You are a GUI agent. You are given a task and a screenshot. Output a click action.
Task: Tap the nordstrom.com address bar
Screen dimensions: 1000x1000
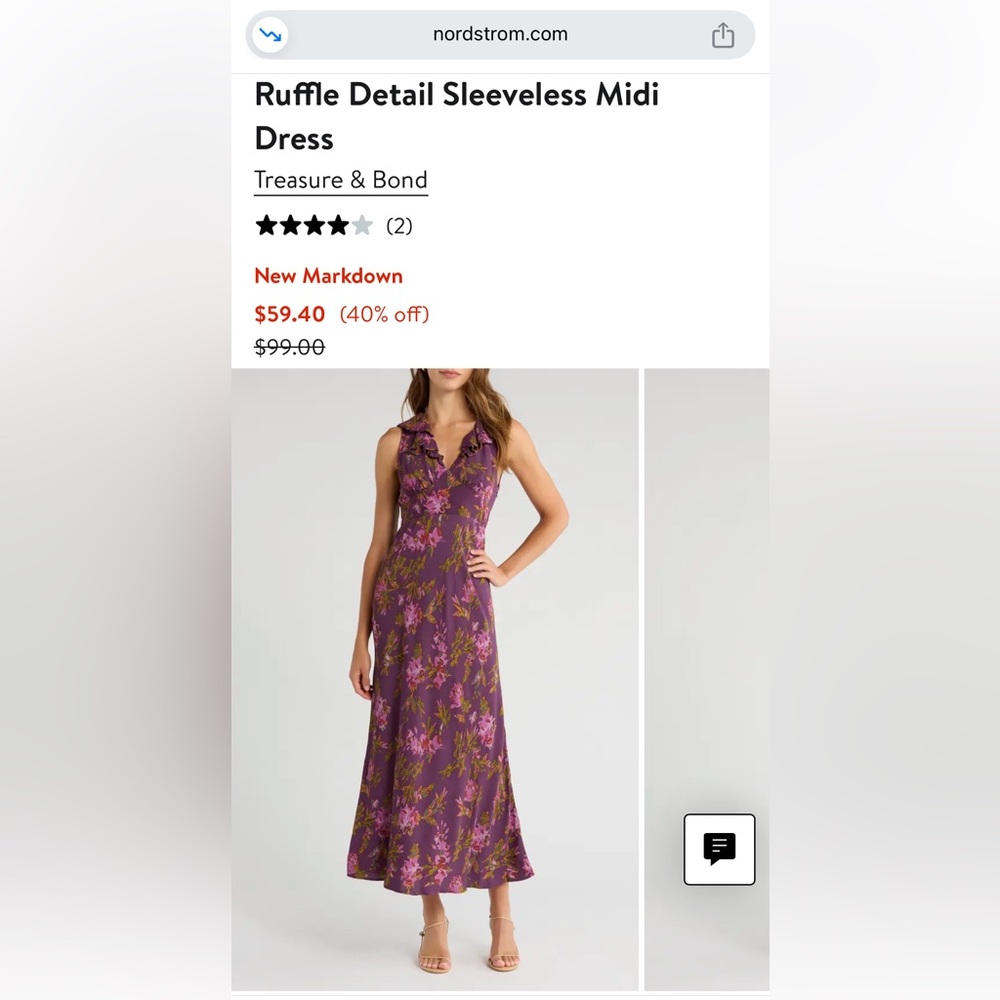(500, 34)
